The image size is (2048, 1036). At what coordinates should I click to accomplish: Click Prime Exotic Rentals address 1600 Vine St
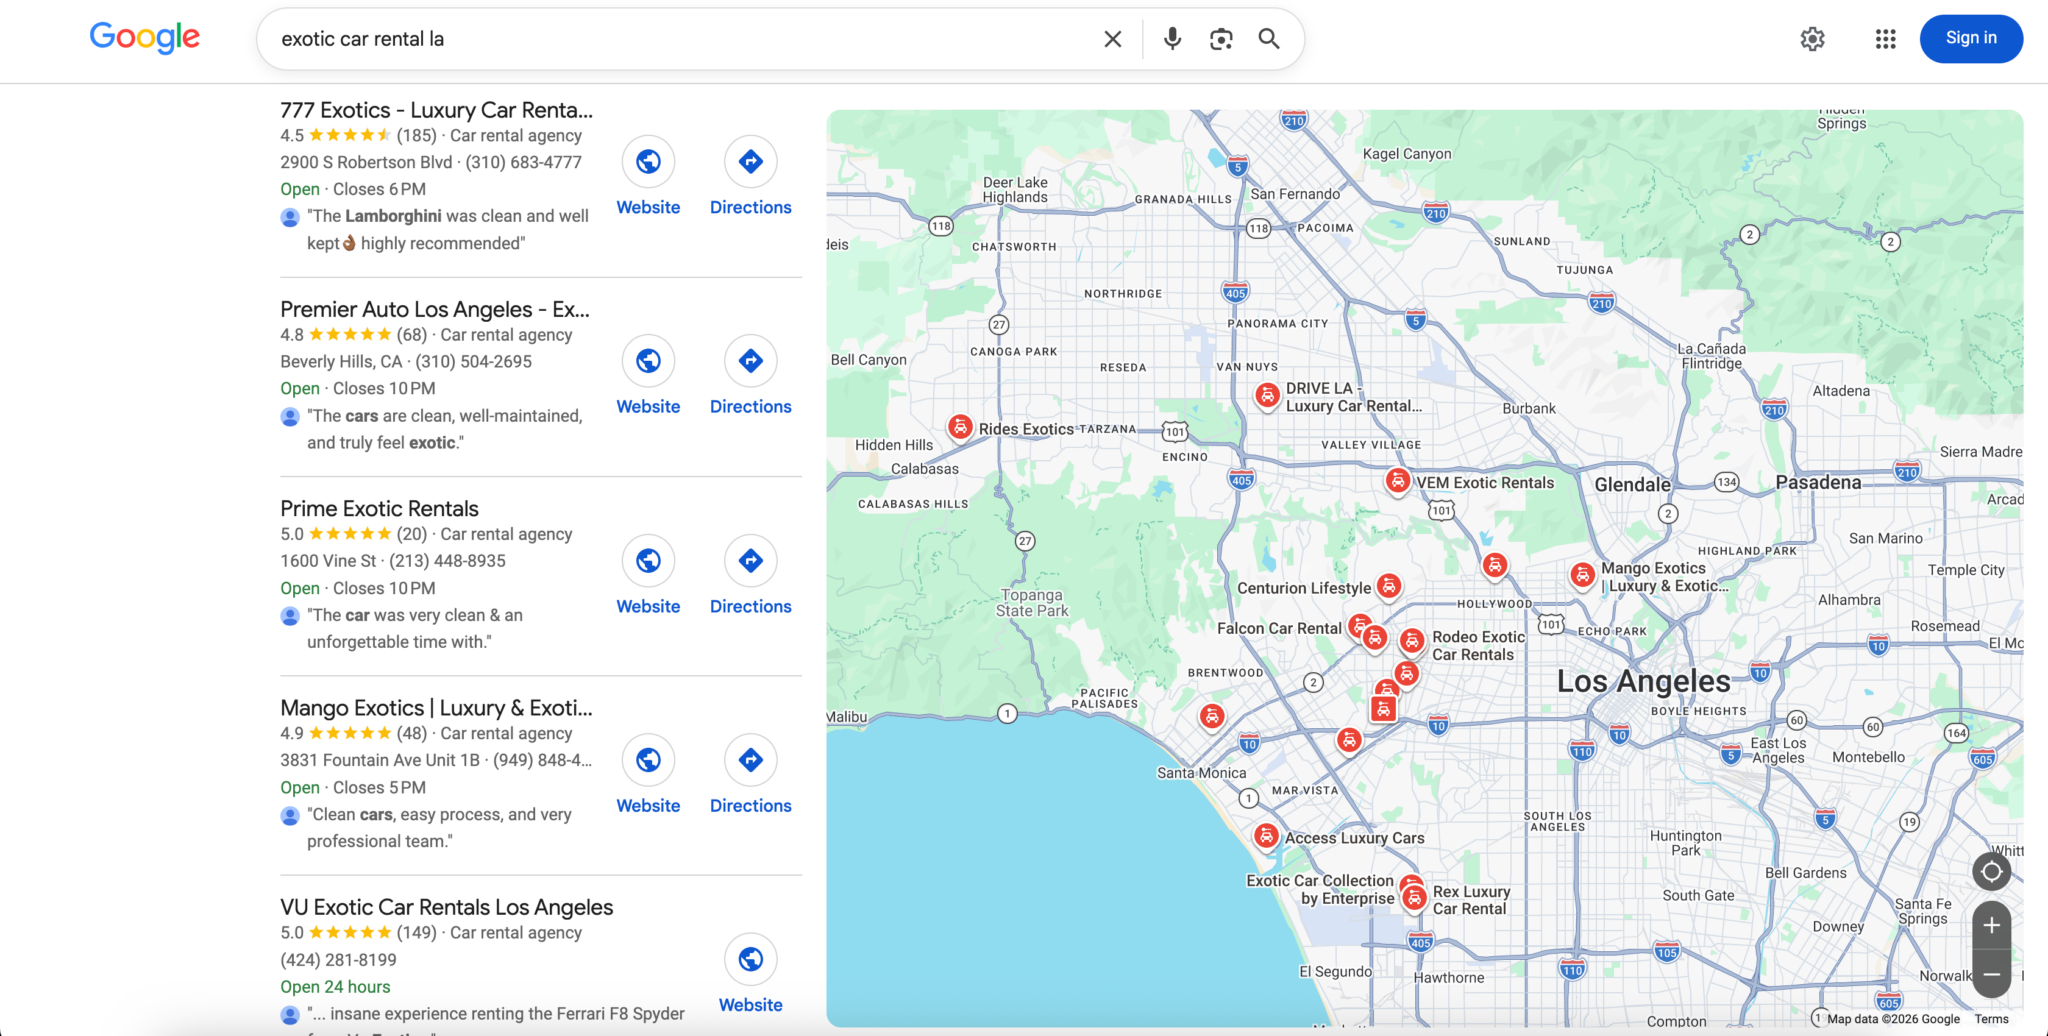click(328, 561)
